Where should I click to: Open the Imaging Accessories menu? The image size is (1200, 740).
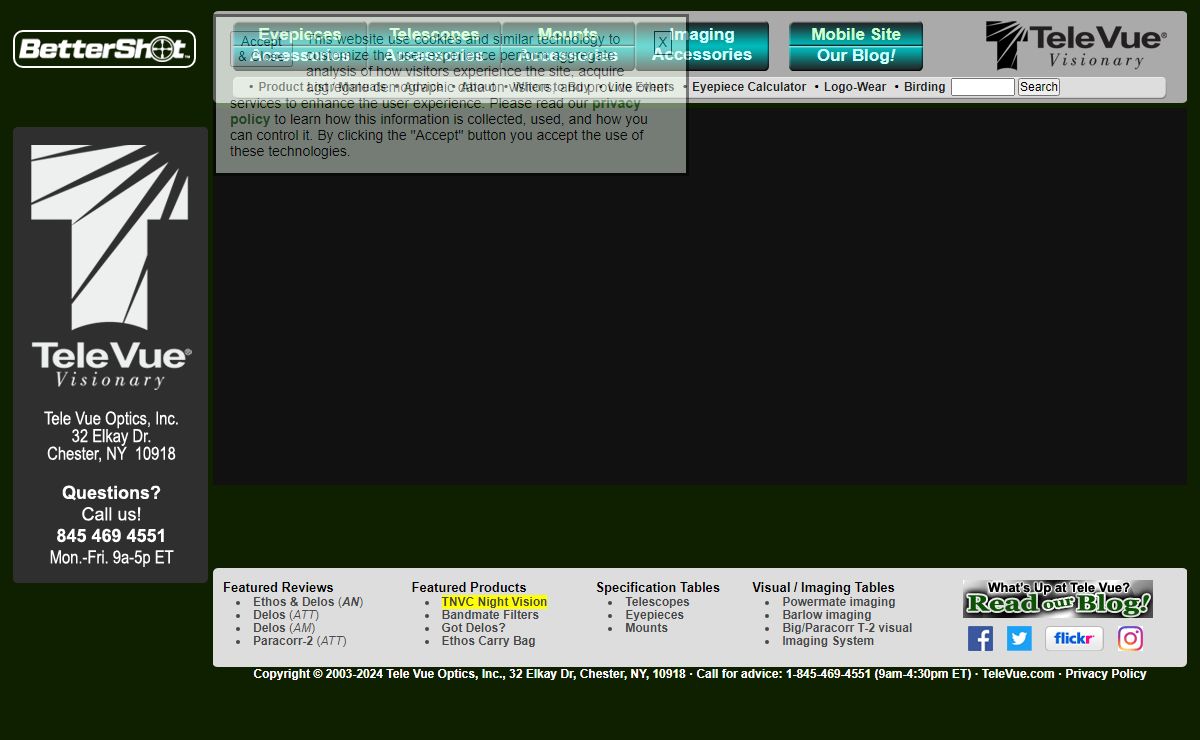click(x=702, y=45)
